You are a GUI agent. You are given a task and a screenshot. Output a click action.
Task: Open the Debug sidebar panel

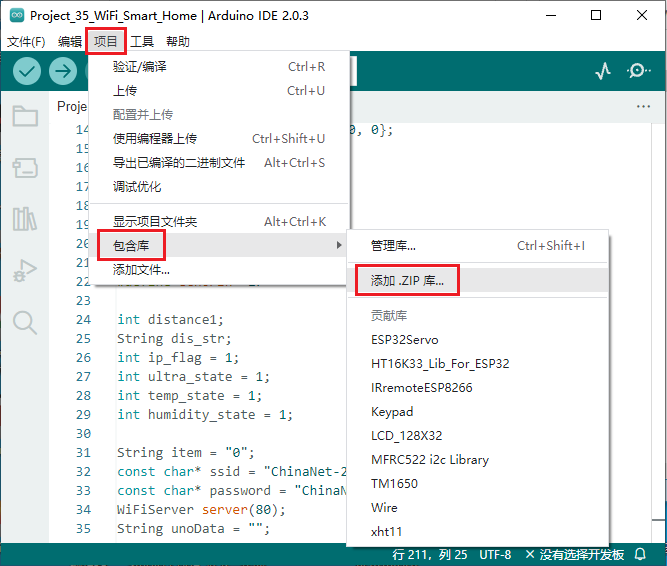pos(25,270)
